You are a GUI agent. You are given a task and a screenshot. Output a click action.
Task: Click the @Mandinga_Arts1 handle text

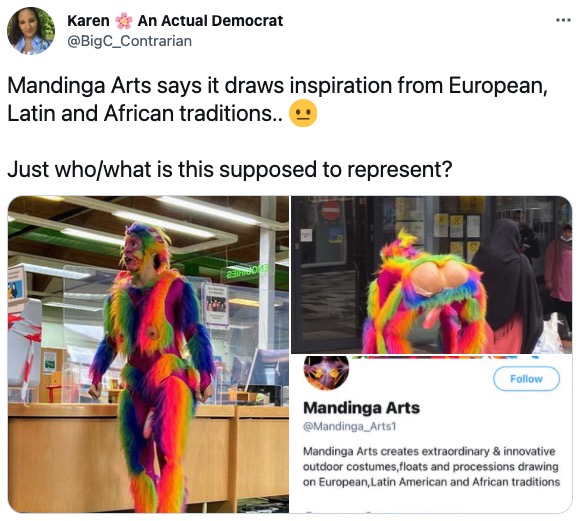(x=350, y=426)
